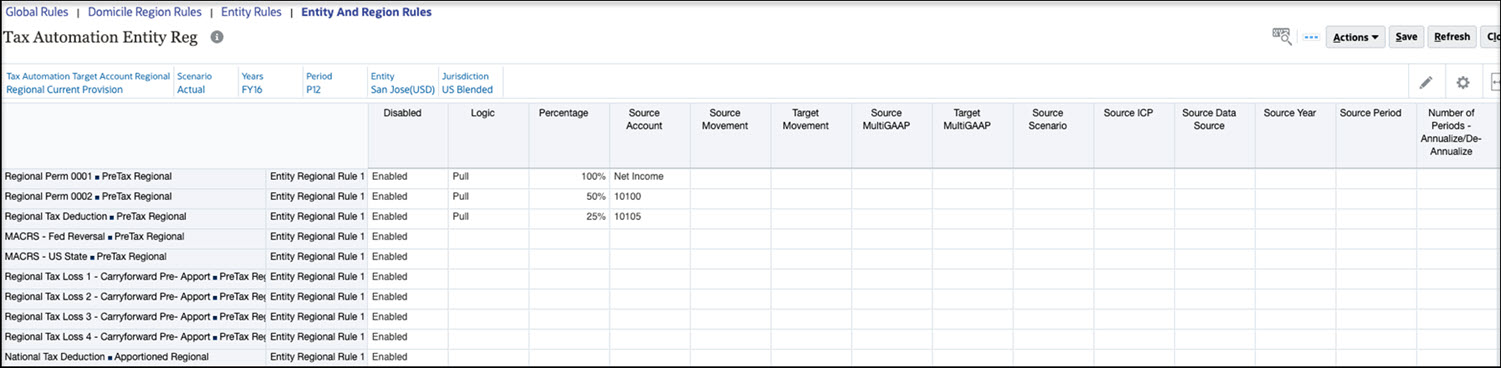
Task: Select the Source MultiGAAP column header
Action: 892,135
